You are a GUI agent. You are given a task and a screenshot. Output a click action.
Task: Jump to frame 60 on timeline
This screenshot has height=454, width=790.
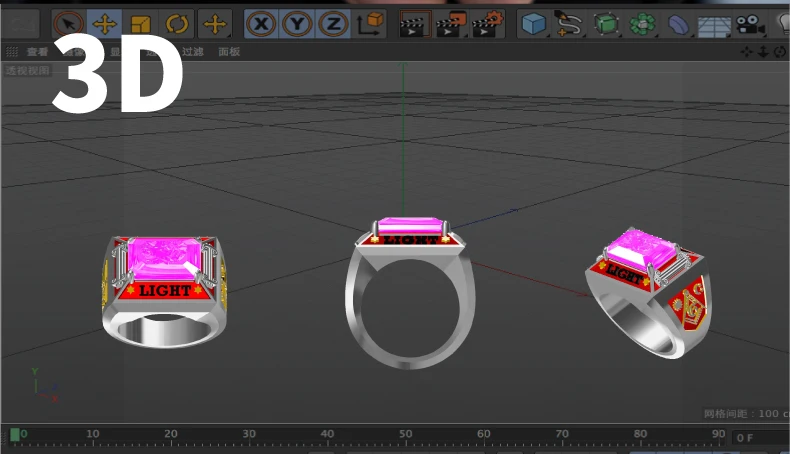[x=484, y=434]
